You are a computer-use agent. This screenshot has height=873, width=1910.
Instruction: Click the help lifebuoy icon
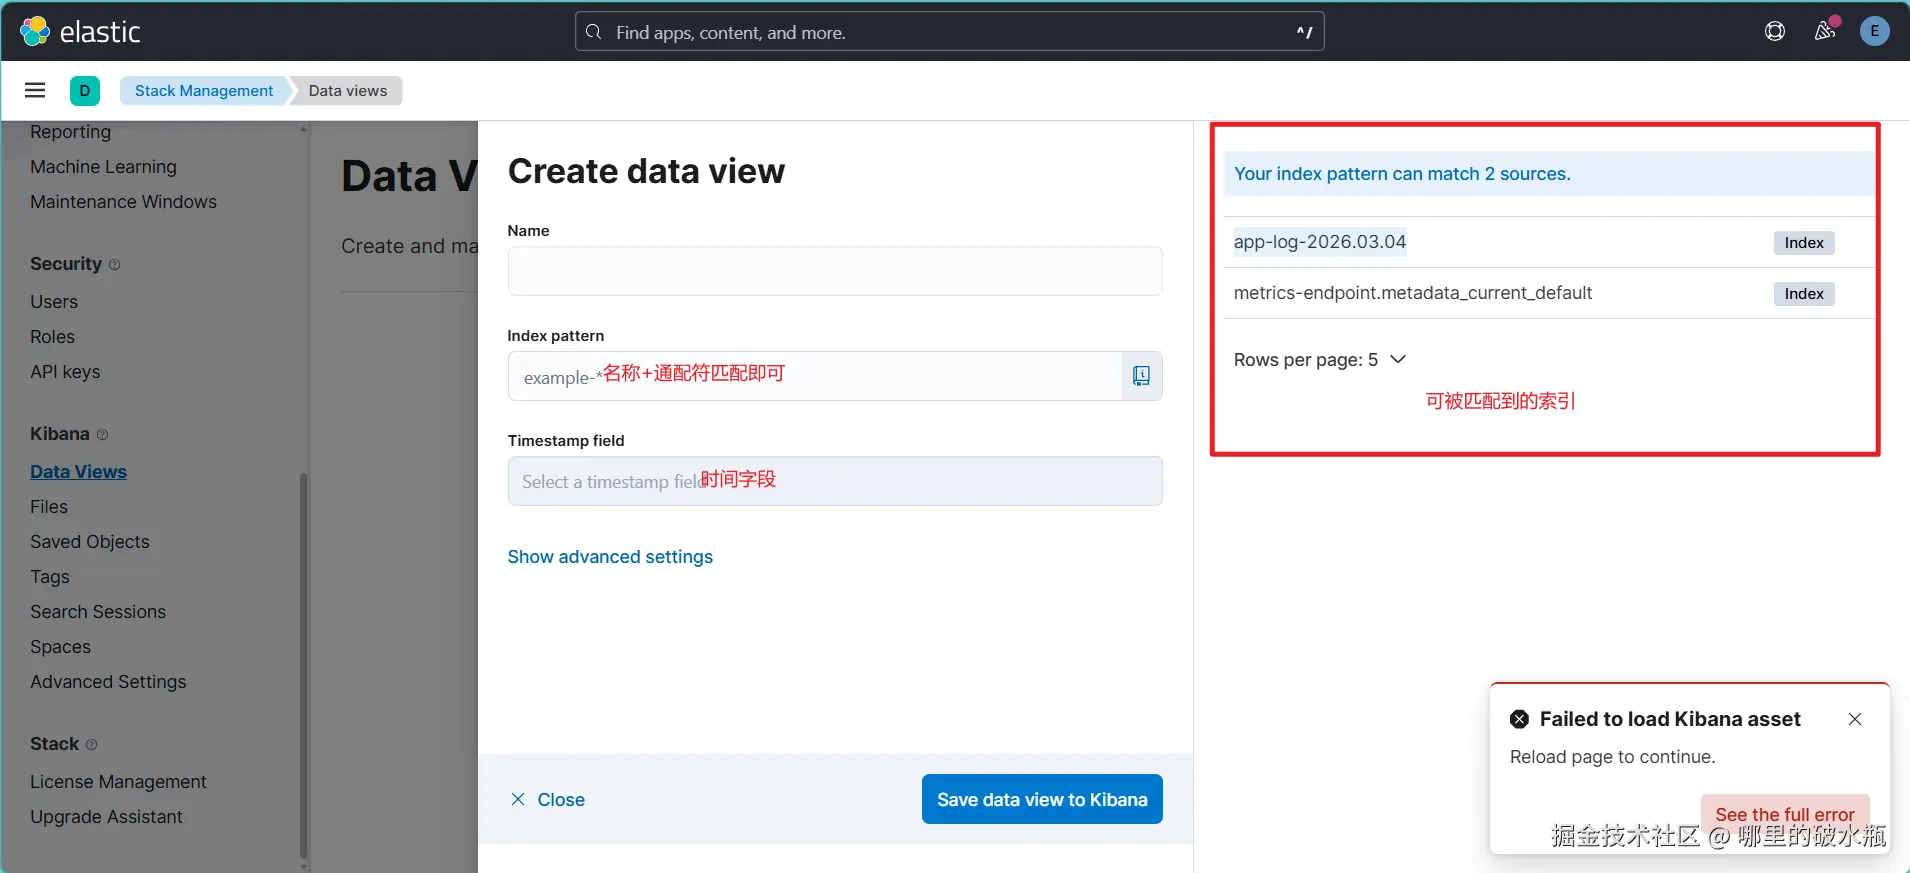tap(1775, 32)
